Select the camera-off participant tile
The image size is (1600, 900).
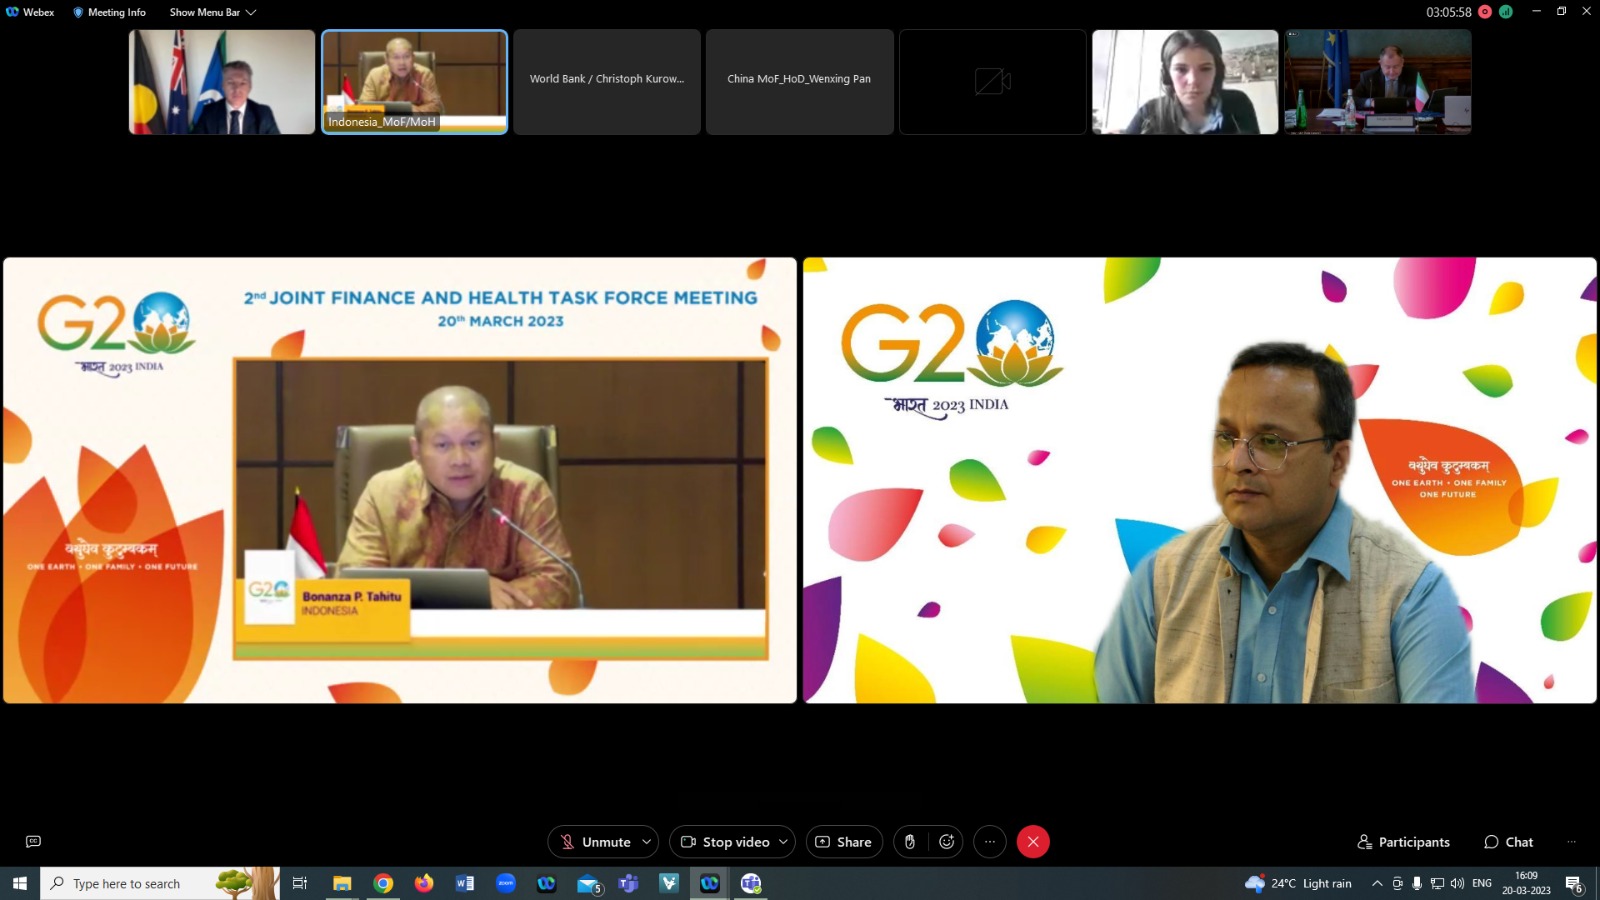(x=993, y=82)
